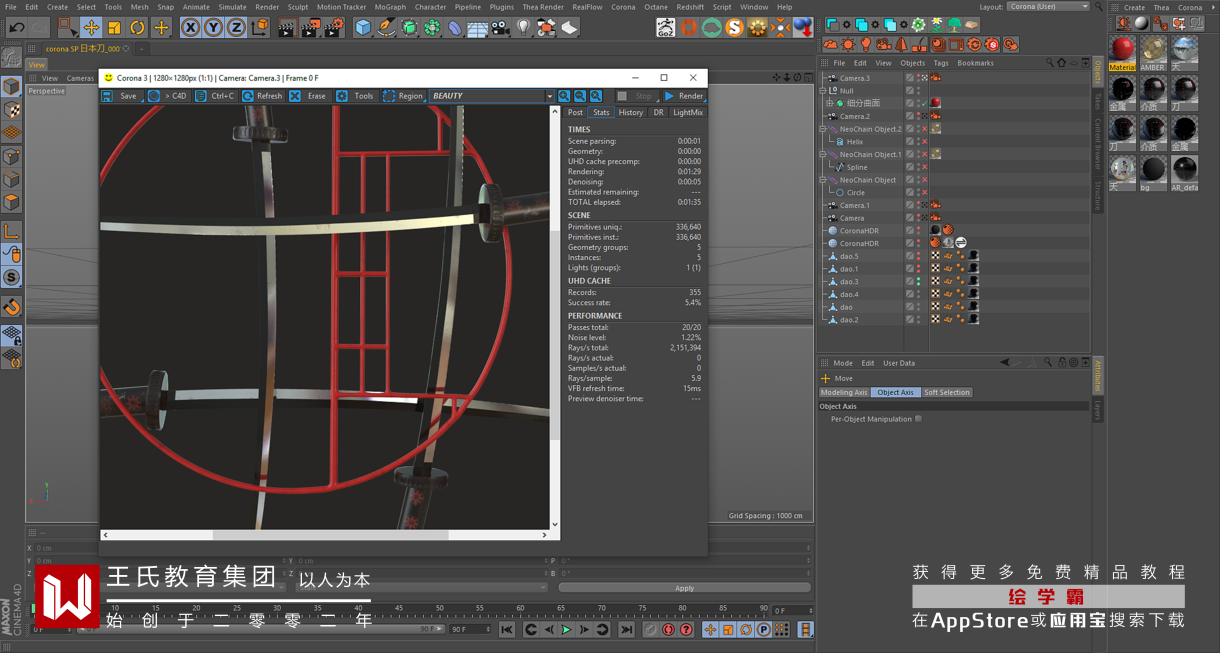1220x653 pixels.
Task: Enable Per-Object Manipulation checkbox
Action: (918, 419)
